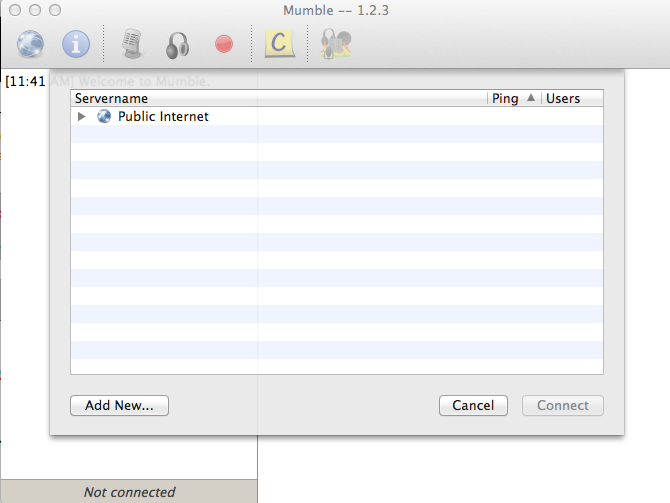Zoom the Mumble window
670x503 pixels.
(55, 10)
